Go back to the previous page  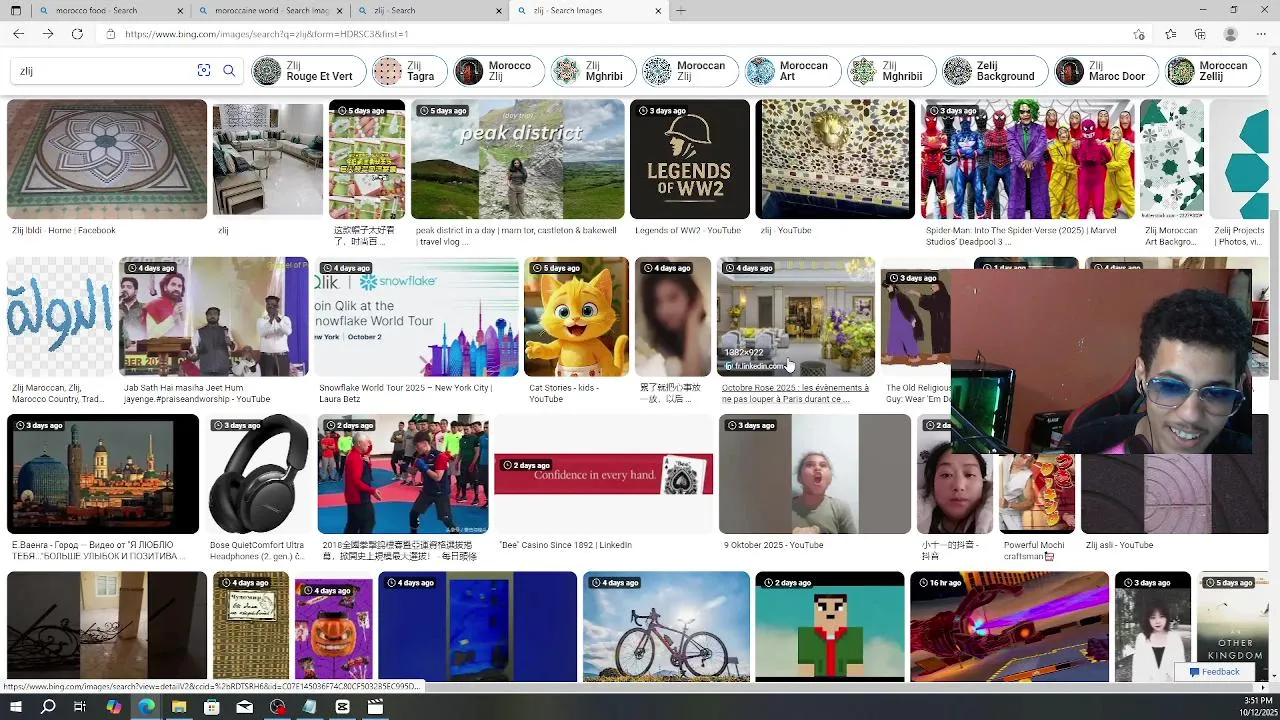coord(18,34)
